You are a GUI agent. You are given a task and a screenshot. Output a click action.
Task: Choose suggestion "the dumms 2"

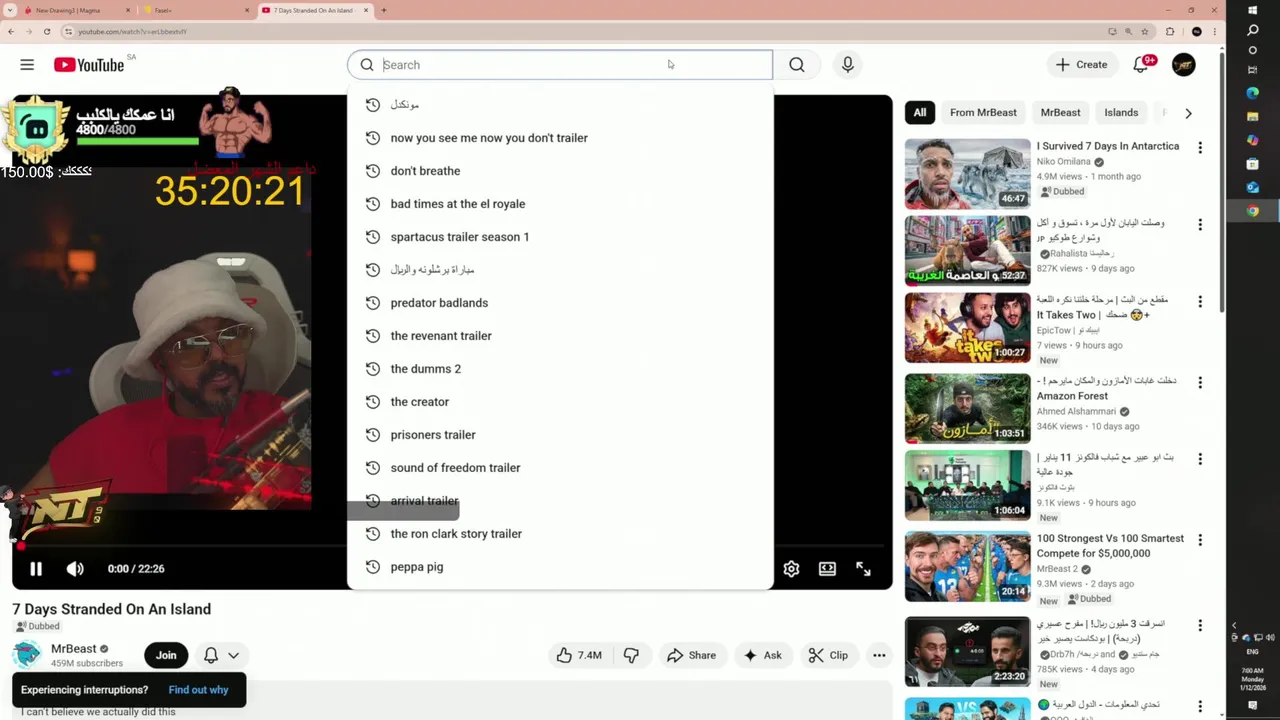click(x=560, y=369)
